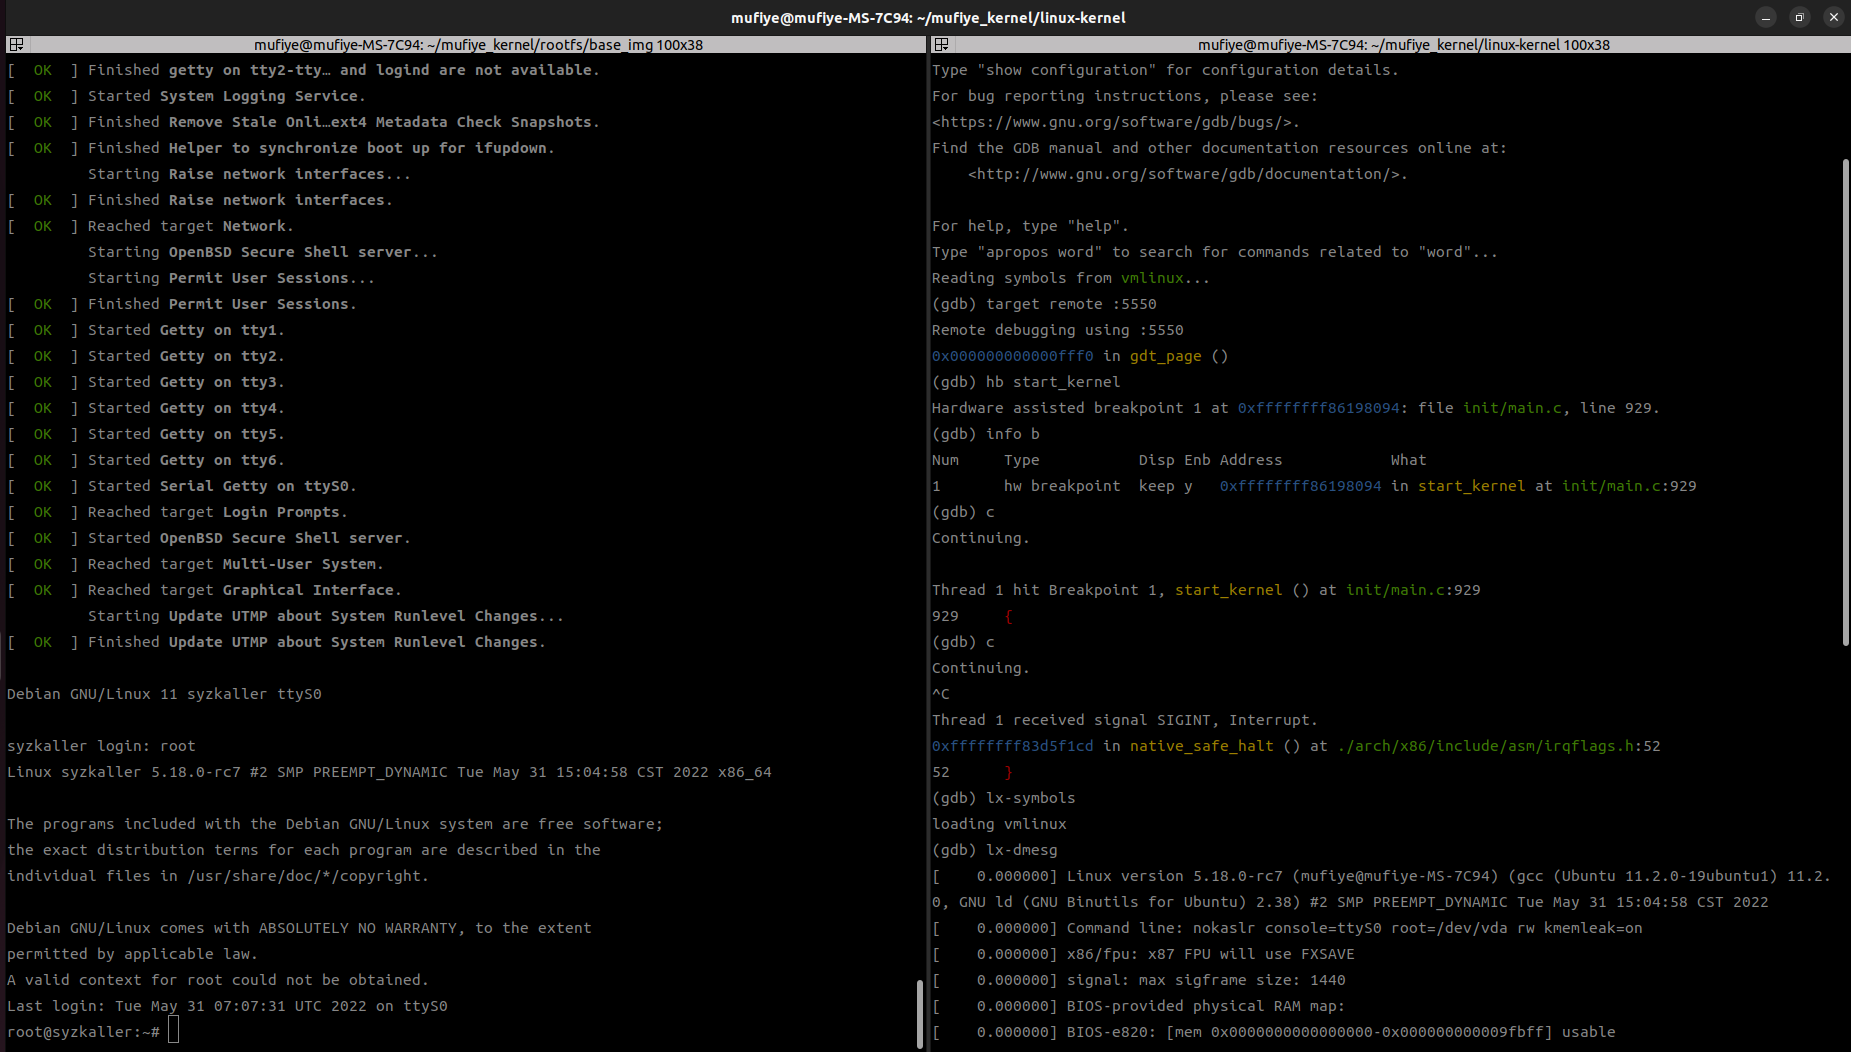Screen dimensions: 1851x1052
Task: Click the 'info b' command line
Action: click(986, 434)
